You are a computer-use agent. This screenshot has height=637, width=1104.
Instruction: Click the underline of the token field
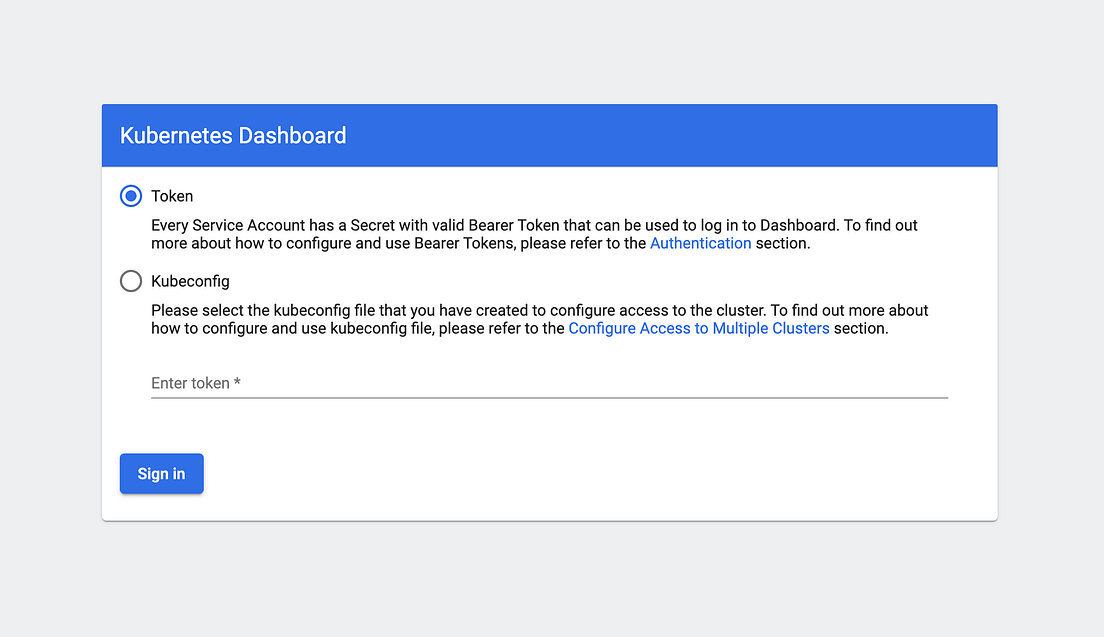(x=549, y=398)
